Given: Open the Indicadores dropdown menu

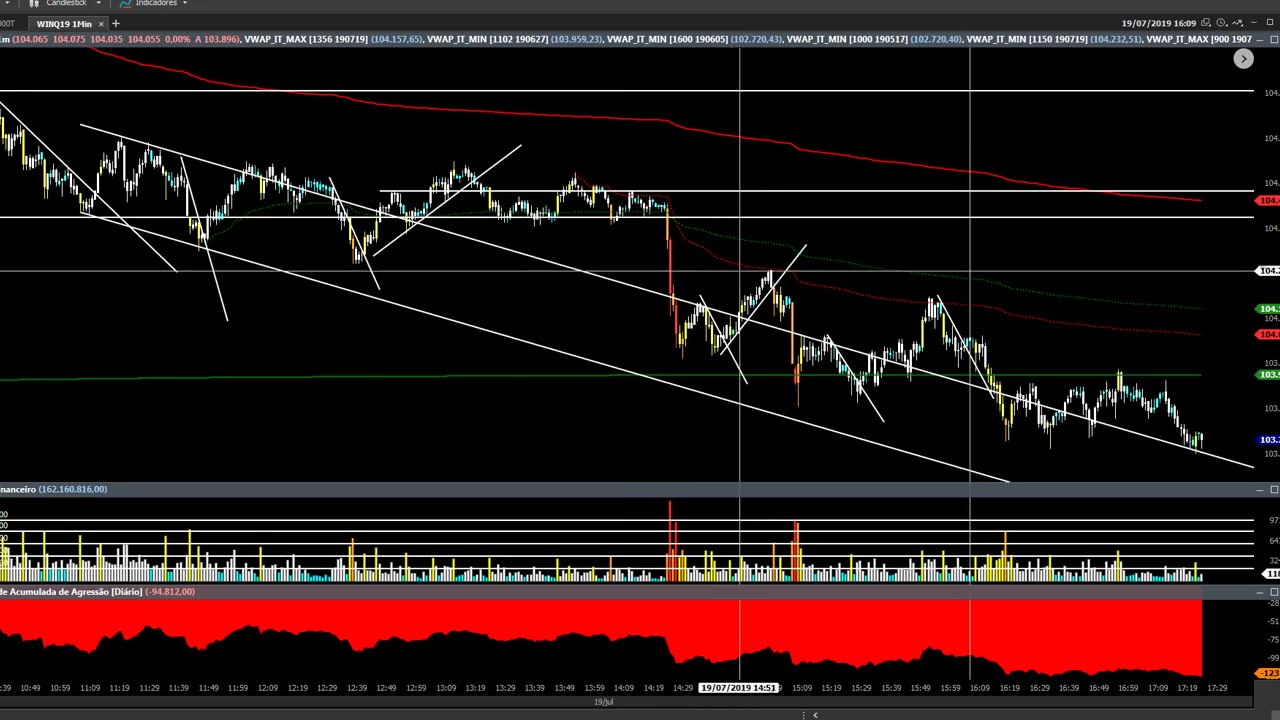Looking at the screenshot, I should (x=184, y=3).
